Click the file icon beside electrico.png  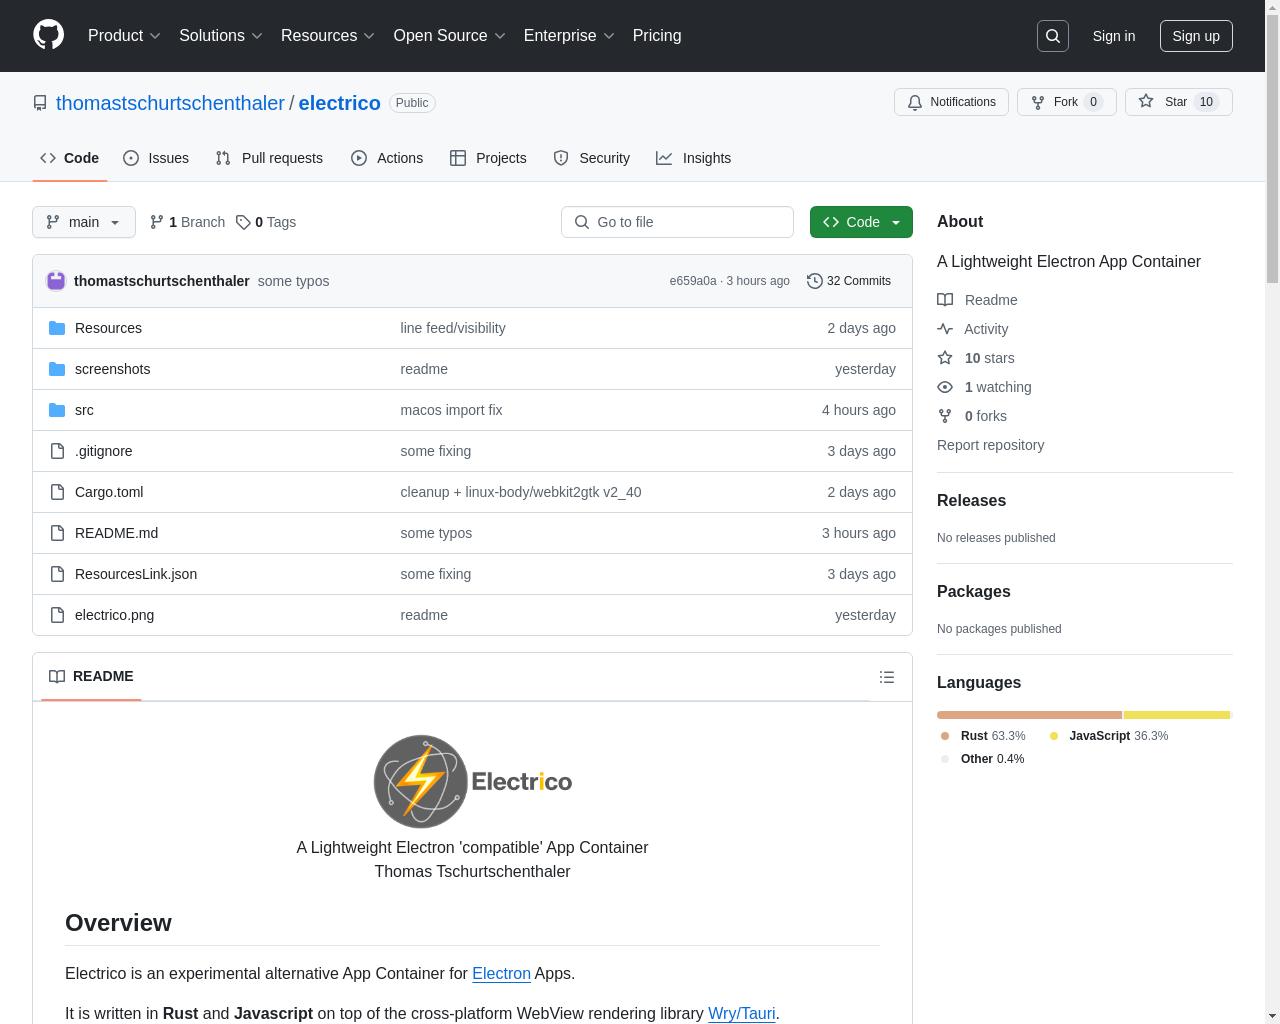pos(57,615)
